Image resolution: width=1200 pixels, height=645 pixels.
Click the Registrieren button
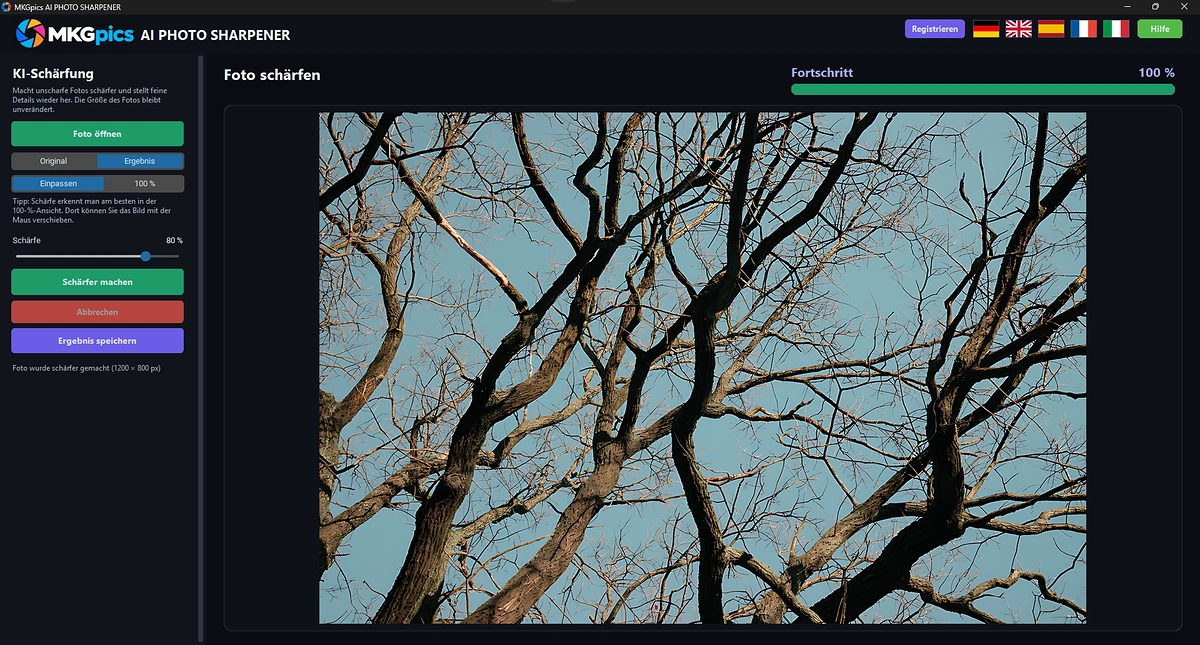coord(935,29)
